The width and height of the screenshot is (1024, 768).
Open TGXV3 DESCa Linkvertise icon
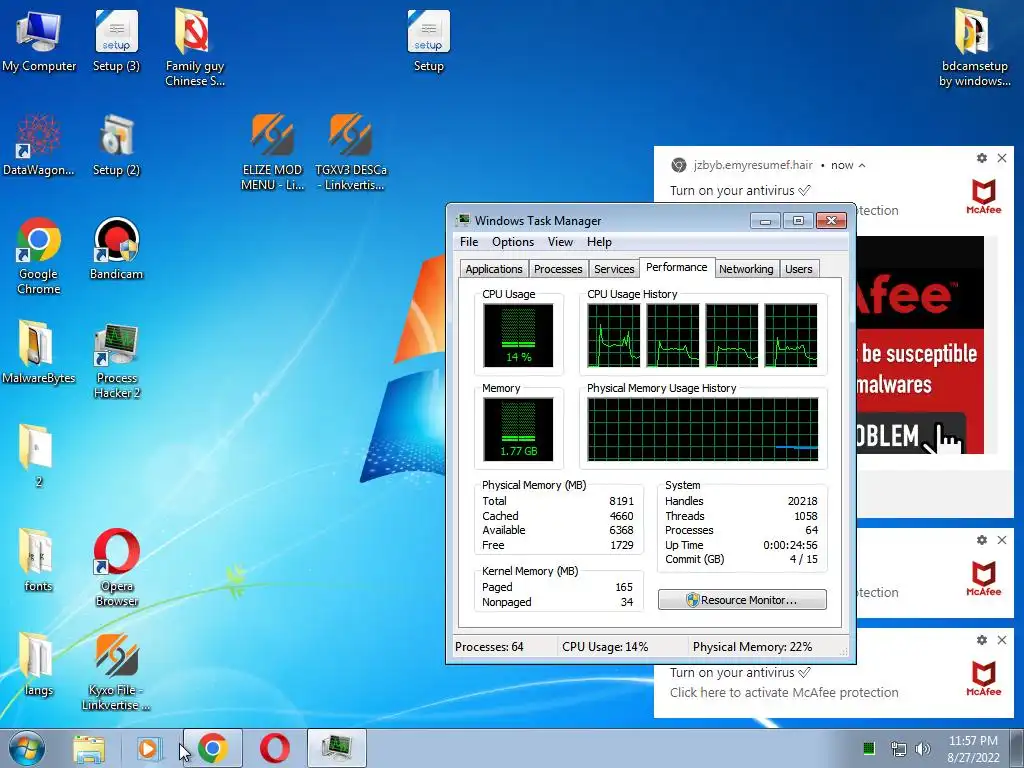click(351, 152)
